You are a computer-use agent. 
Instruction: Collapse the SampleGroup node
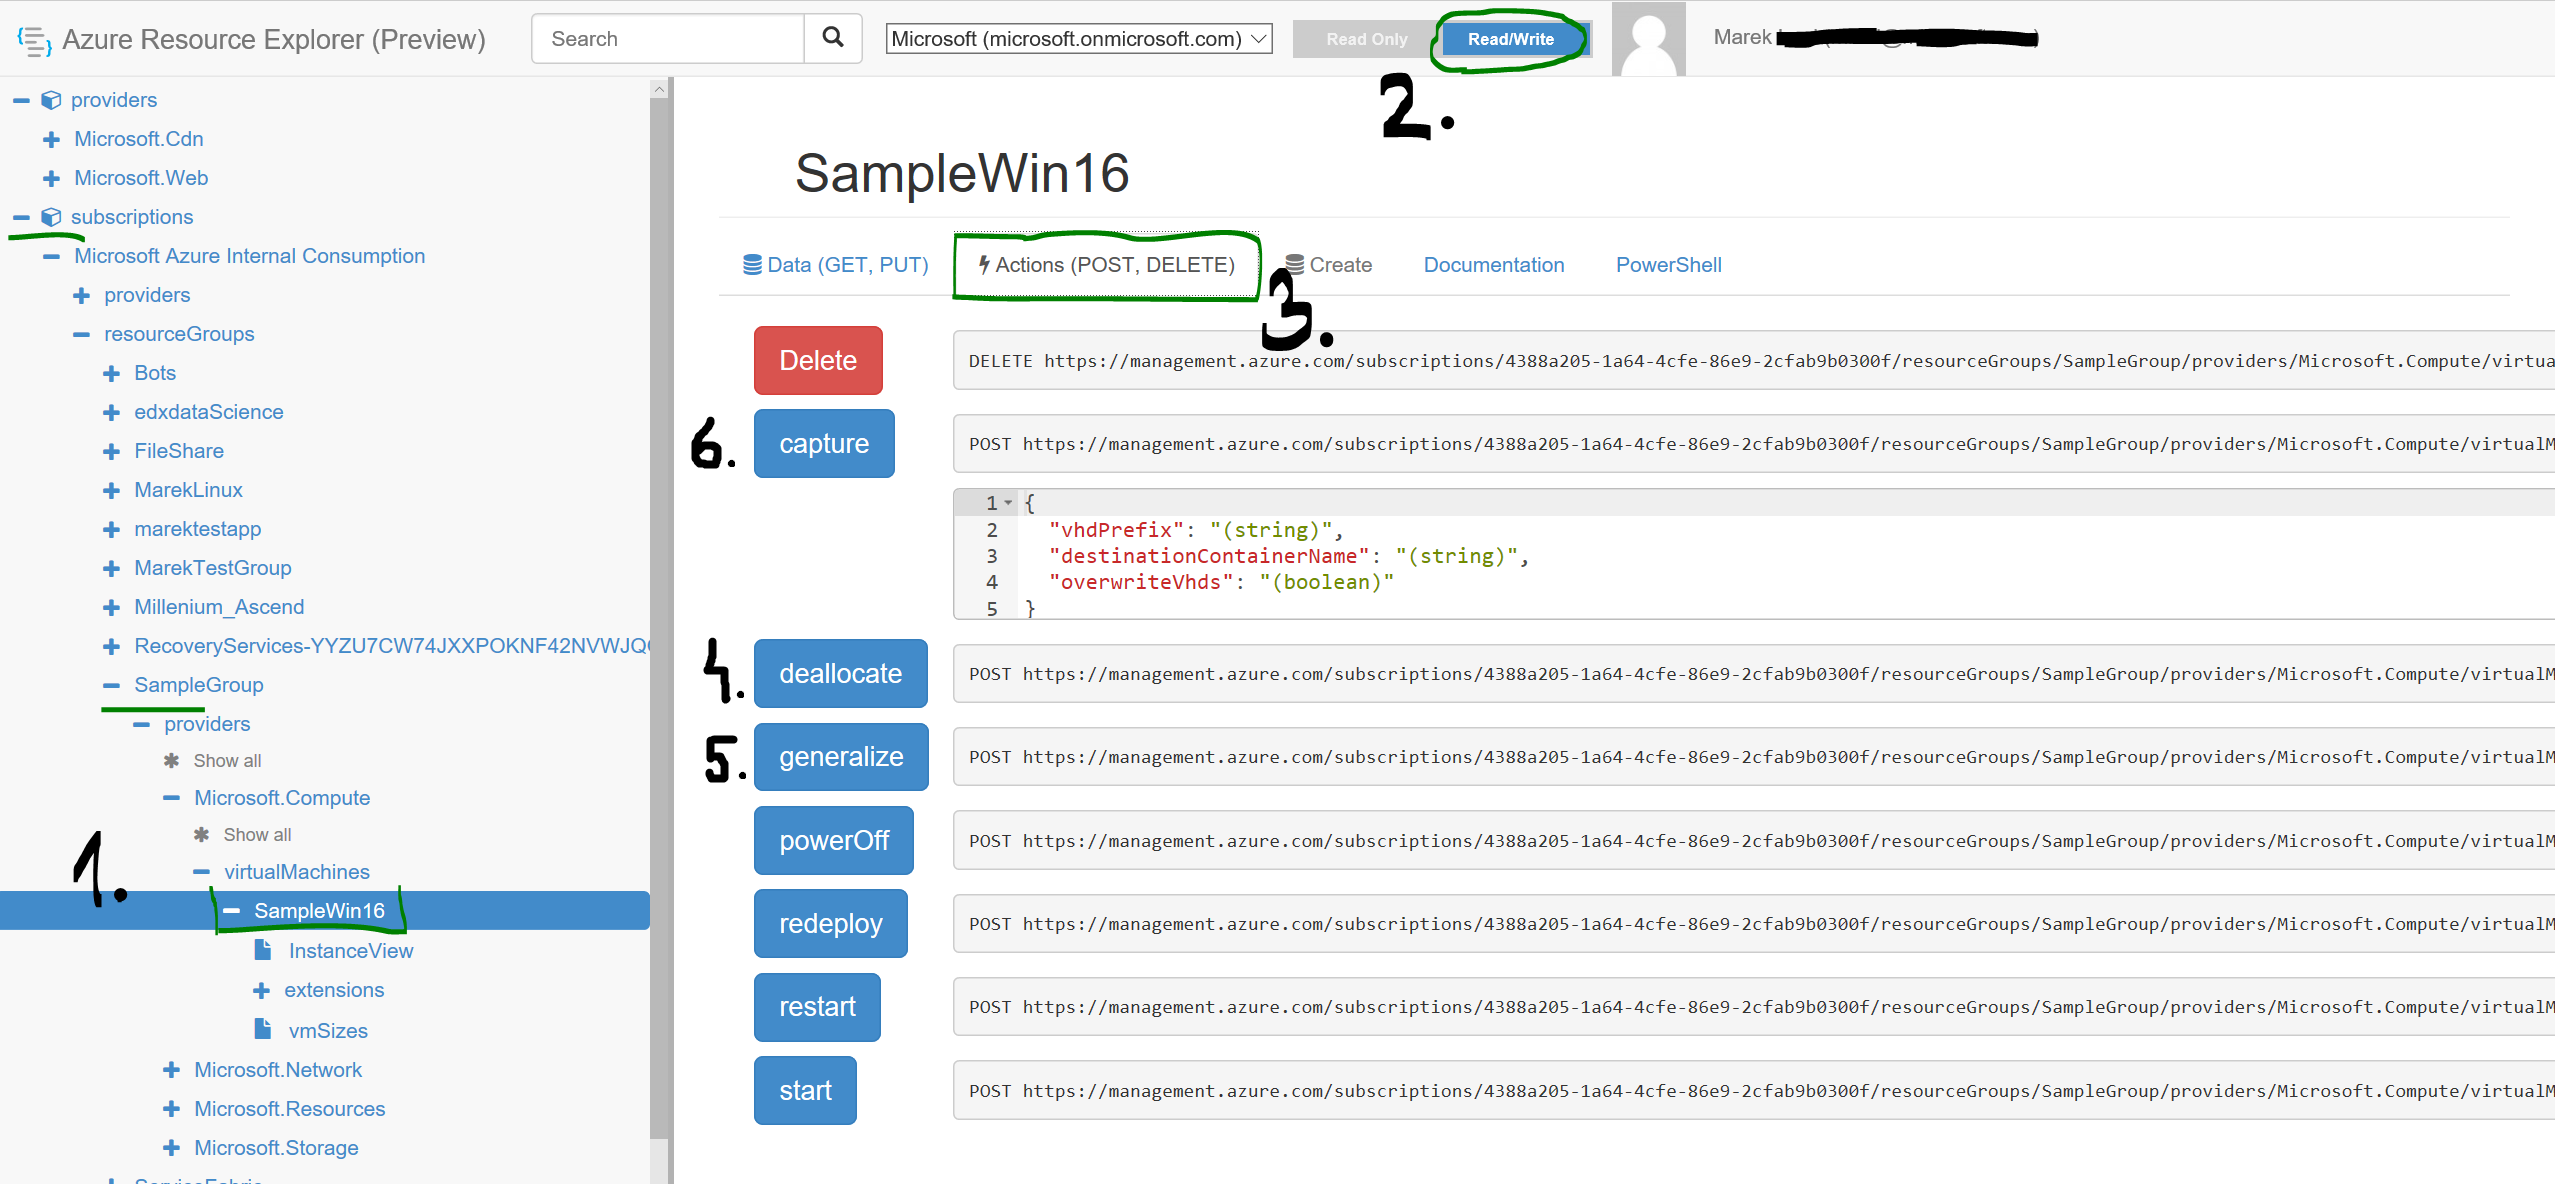[x=112, y=685]
